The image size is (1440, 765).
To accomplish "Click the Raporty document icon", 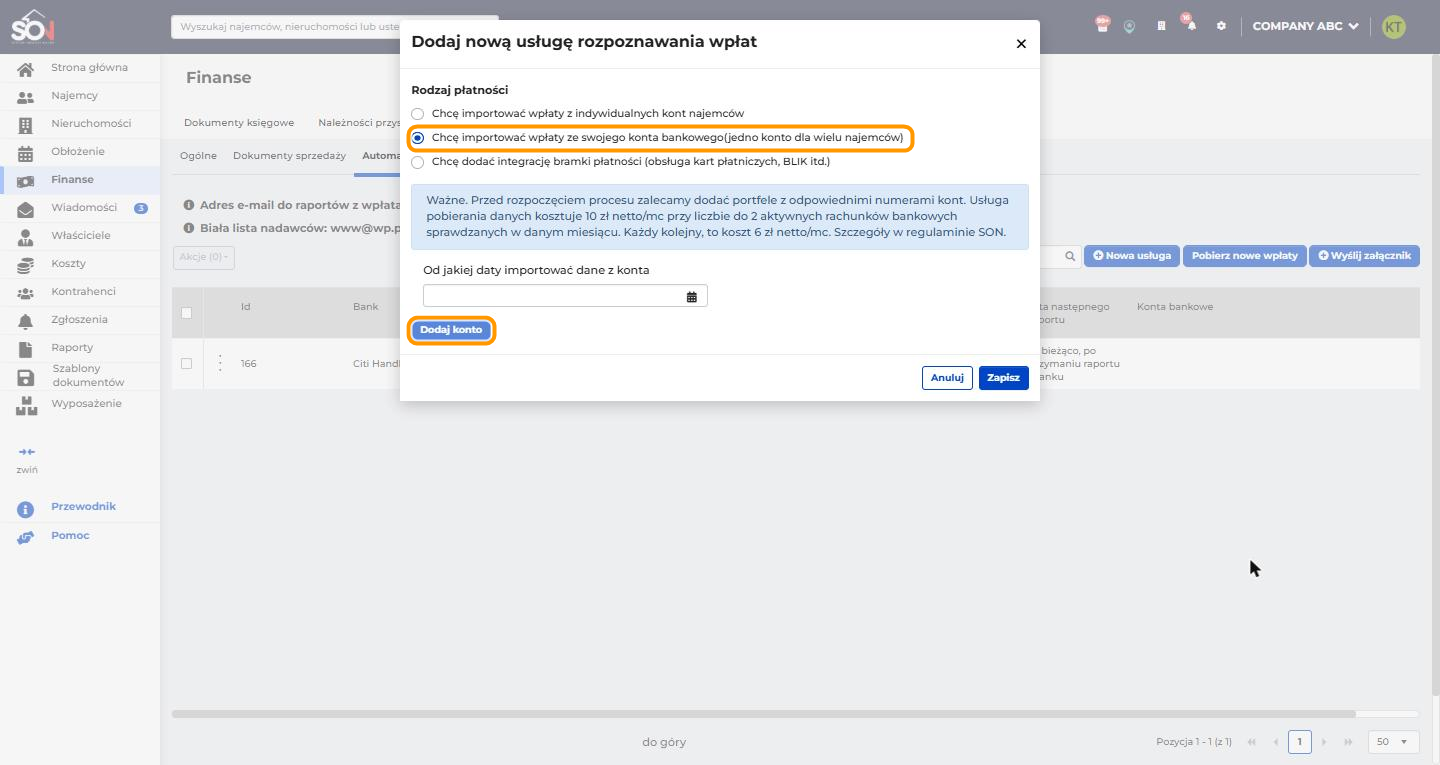I will pos(26,348).
